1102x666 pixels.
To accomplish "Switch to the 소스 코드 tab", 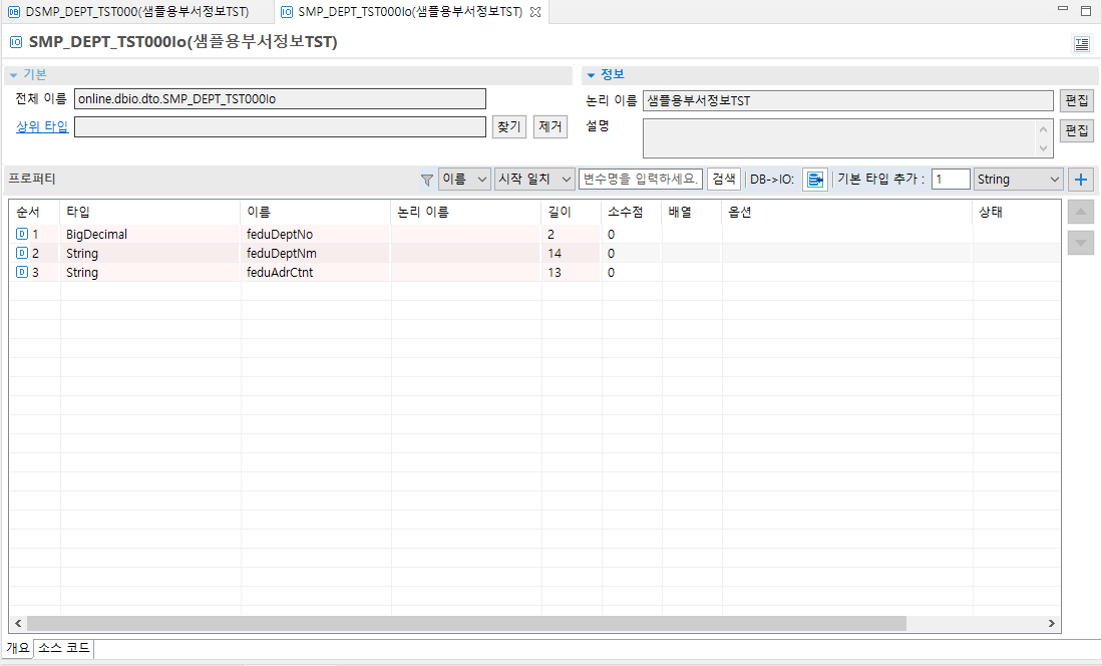I will [63, 649].
